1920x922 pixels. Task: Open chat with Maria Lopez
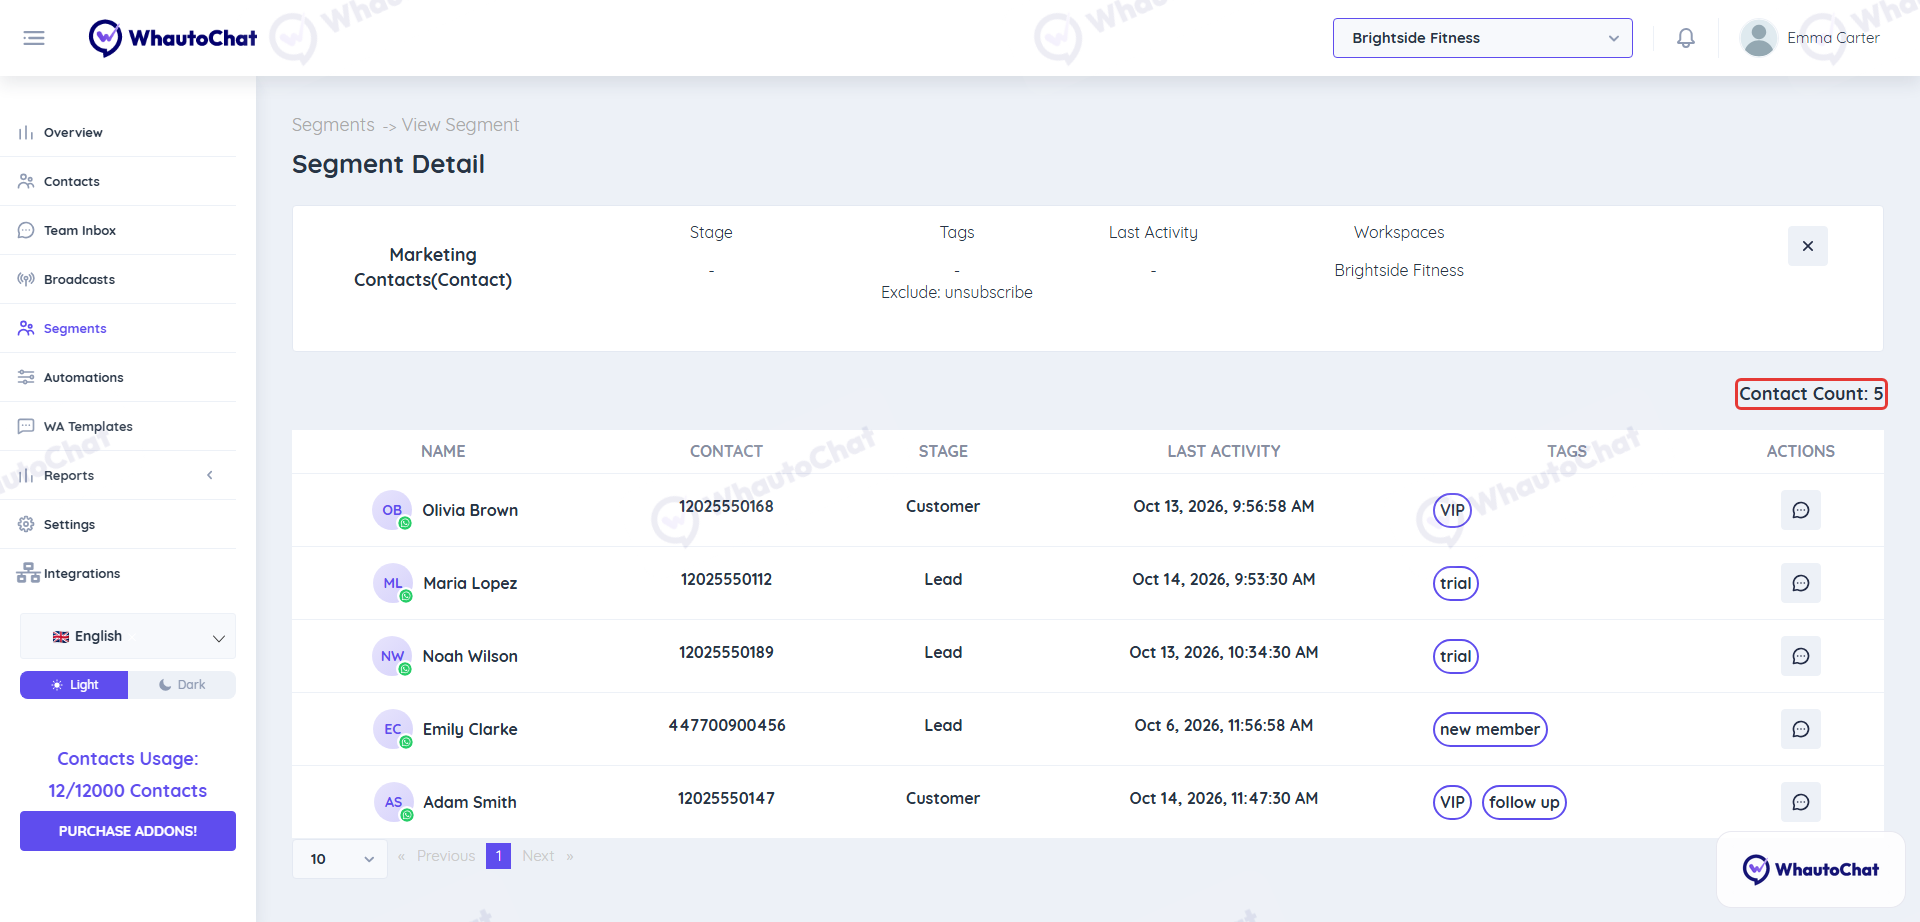[x=1800, y=583]
